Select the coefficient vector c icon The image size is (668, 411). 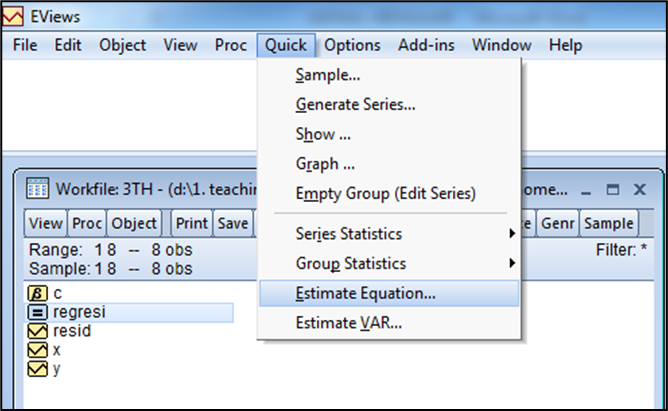tap(37, 293)
